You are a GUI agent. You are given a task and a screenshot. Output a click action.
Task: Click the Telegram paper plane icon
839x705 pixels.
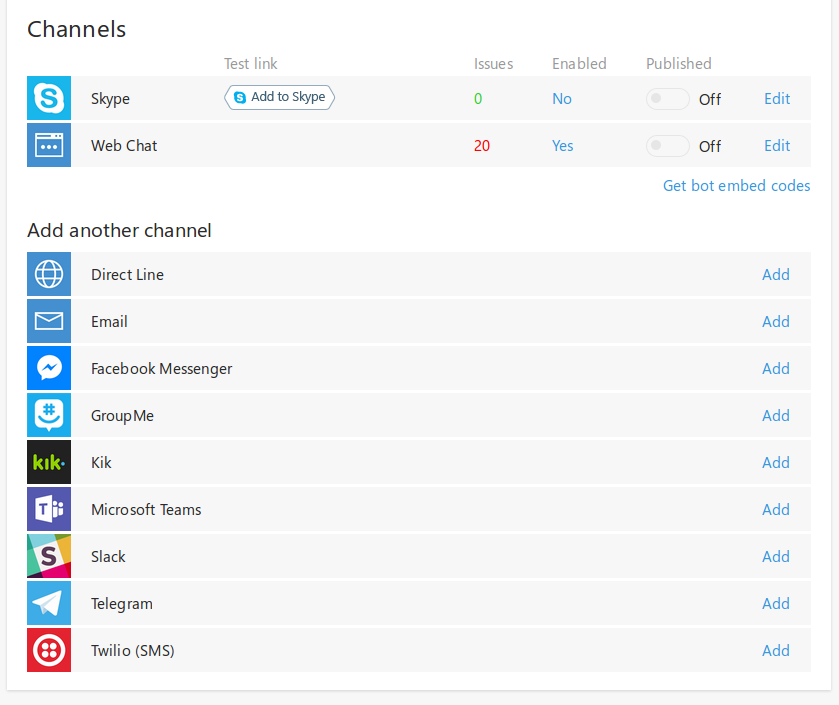(48, 603)
